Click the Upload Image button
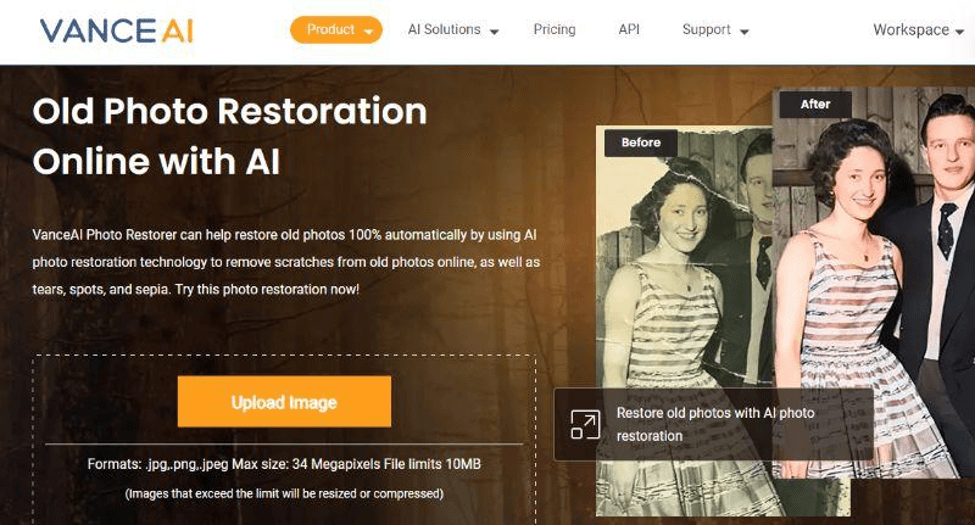This screenshot has width=977, height=527. tap(284, 402)
